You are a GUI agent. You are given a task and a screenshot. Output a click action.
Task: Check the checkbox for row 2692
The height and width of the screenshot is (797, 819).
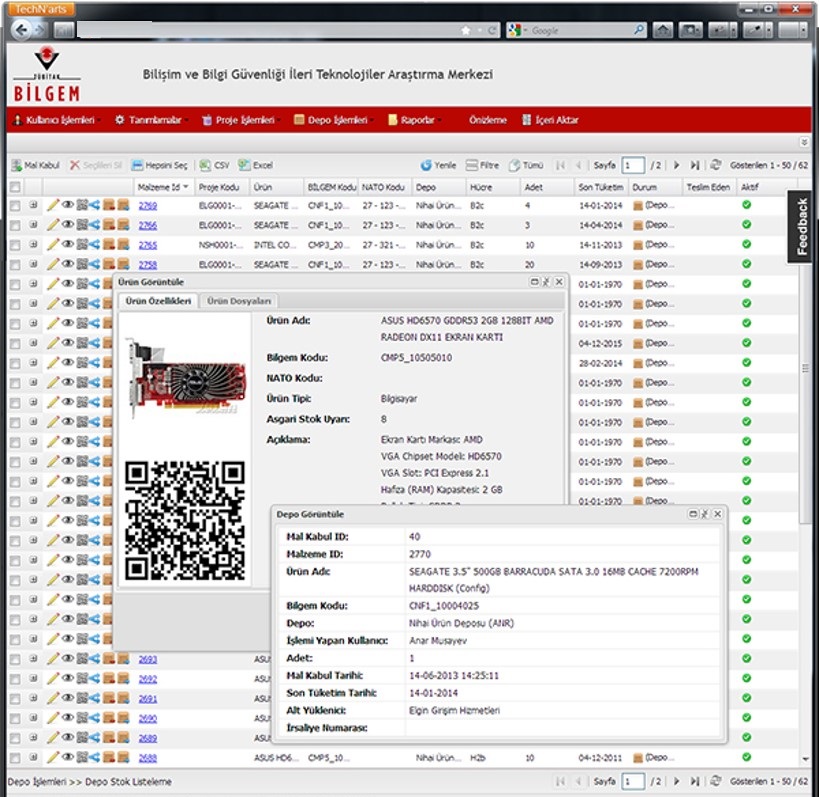pyautogui.click(x=15, y=679)
